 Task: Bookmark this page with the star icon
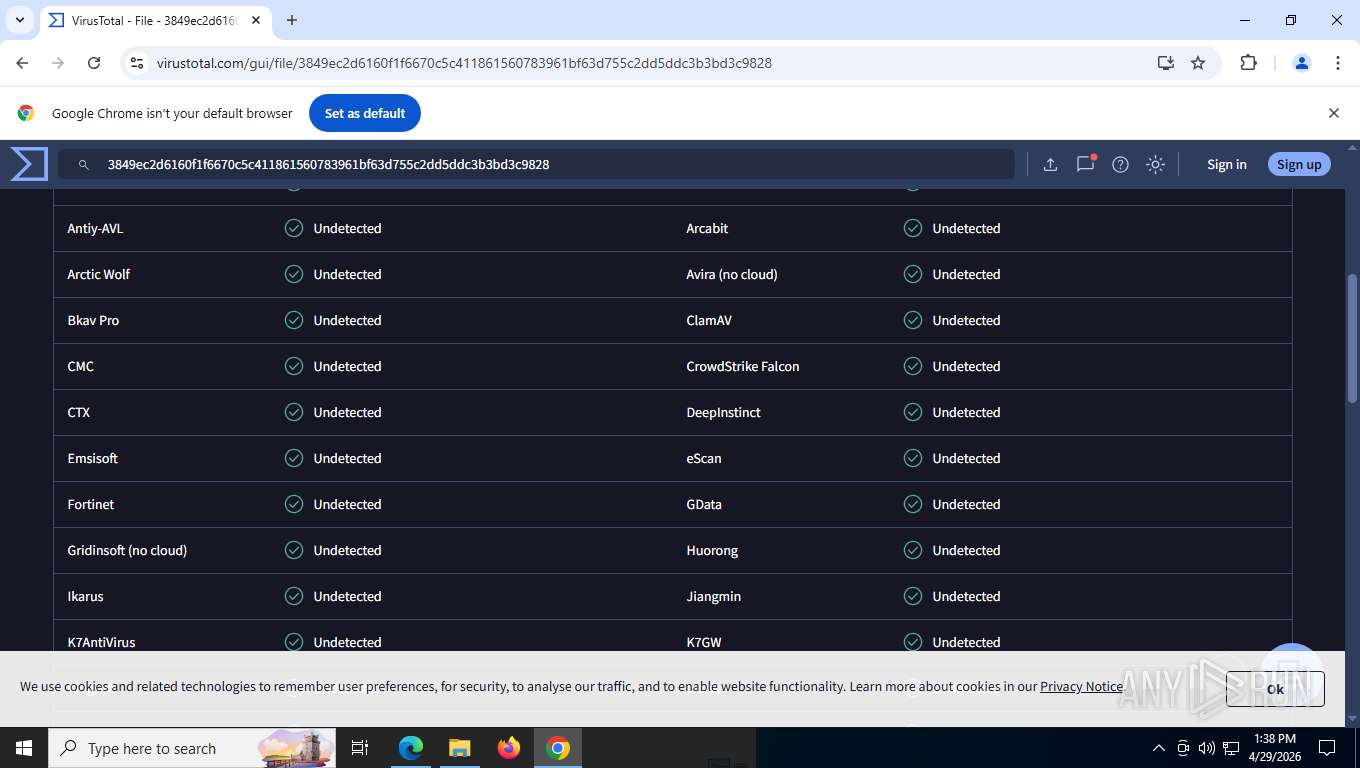(1198, 63)
